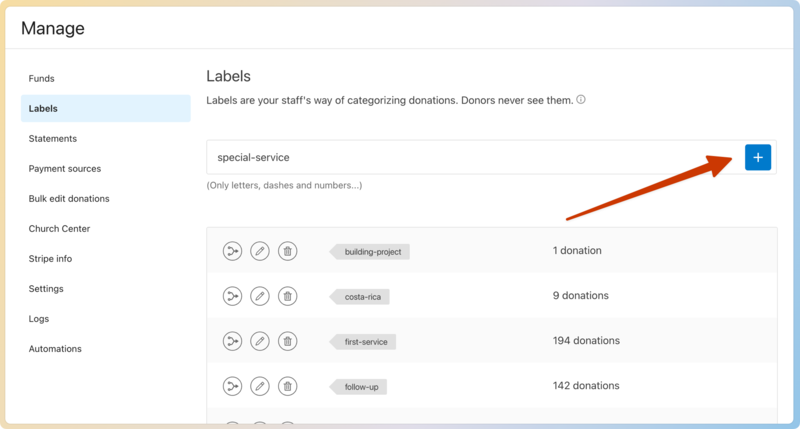The width and height of the screenshot is (800, 429).
Task: Click the costa-rica label tag
Action: (x=362, y=297)
